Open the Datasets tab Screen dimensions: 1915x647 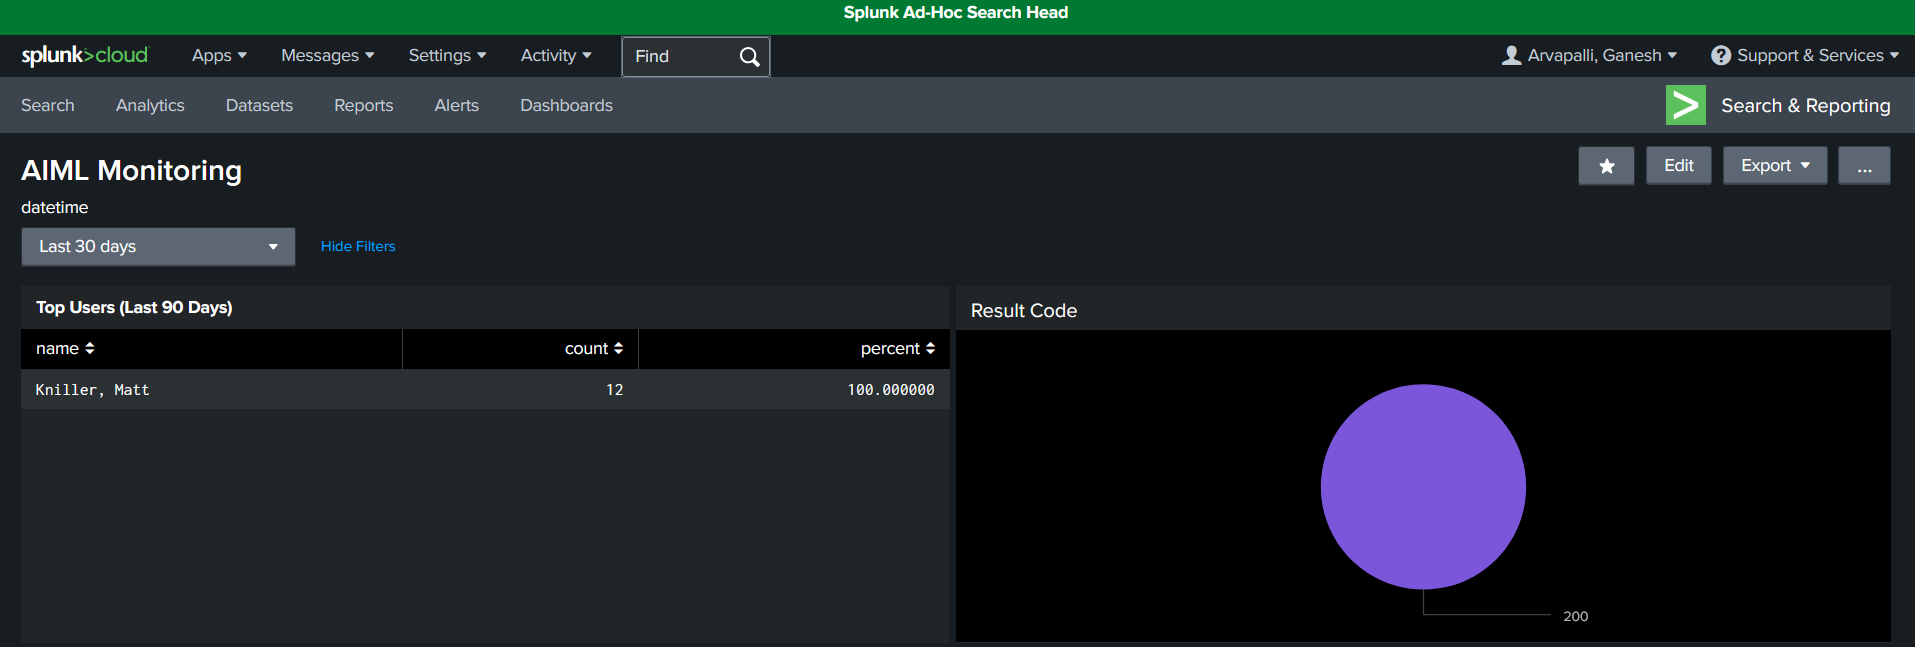(259, 105)
